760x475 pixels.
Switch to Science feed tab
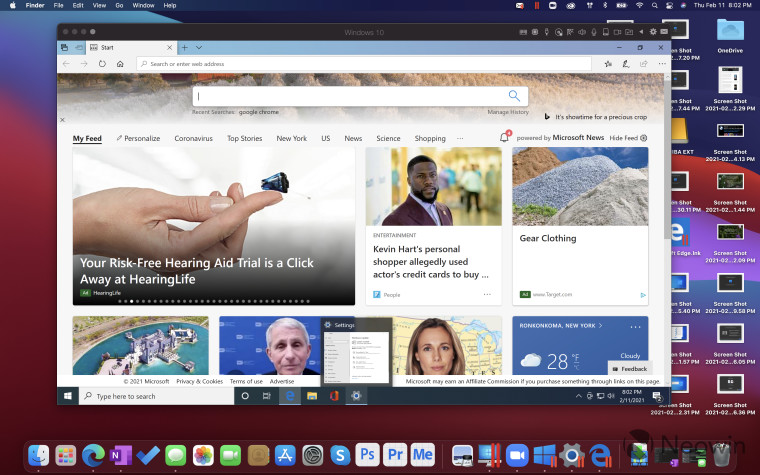click(388, 138)
